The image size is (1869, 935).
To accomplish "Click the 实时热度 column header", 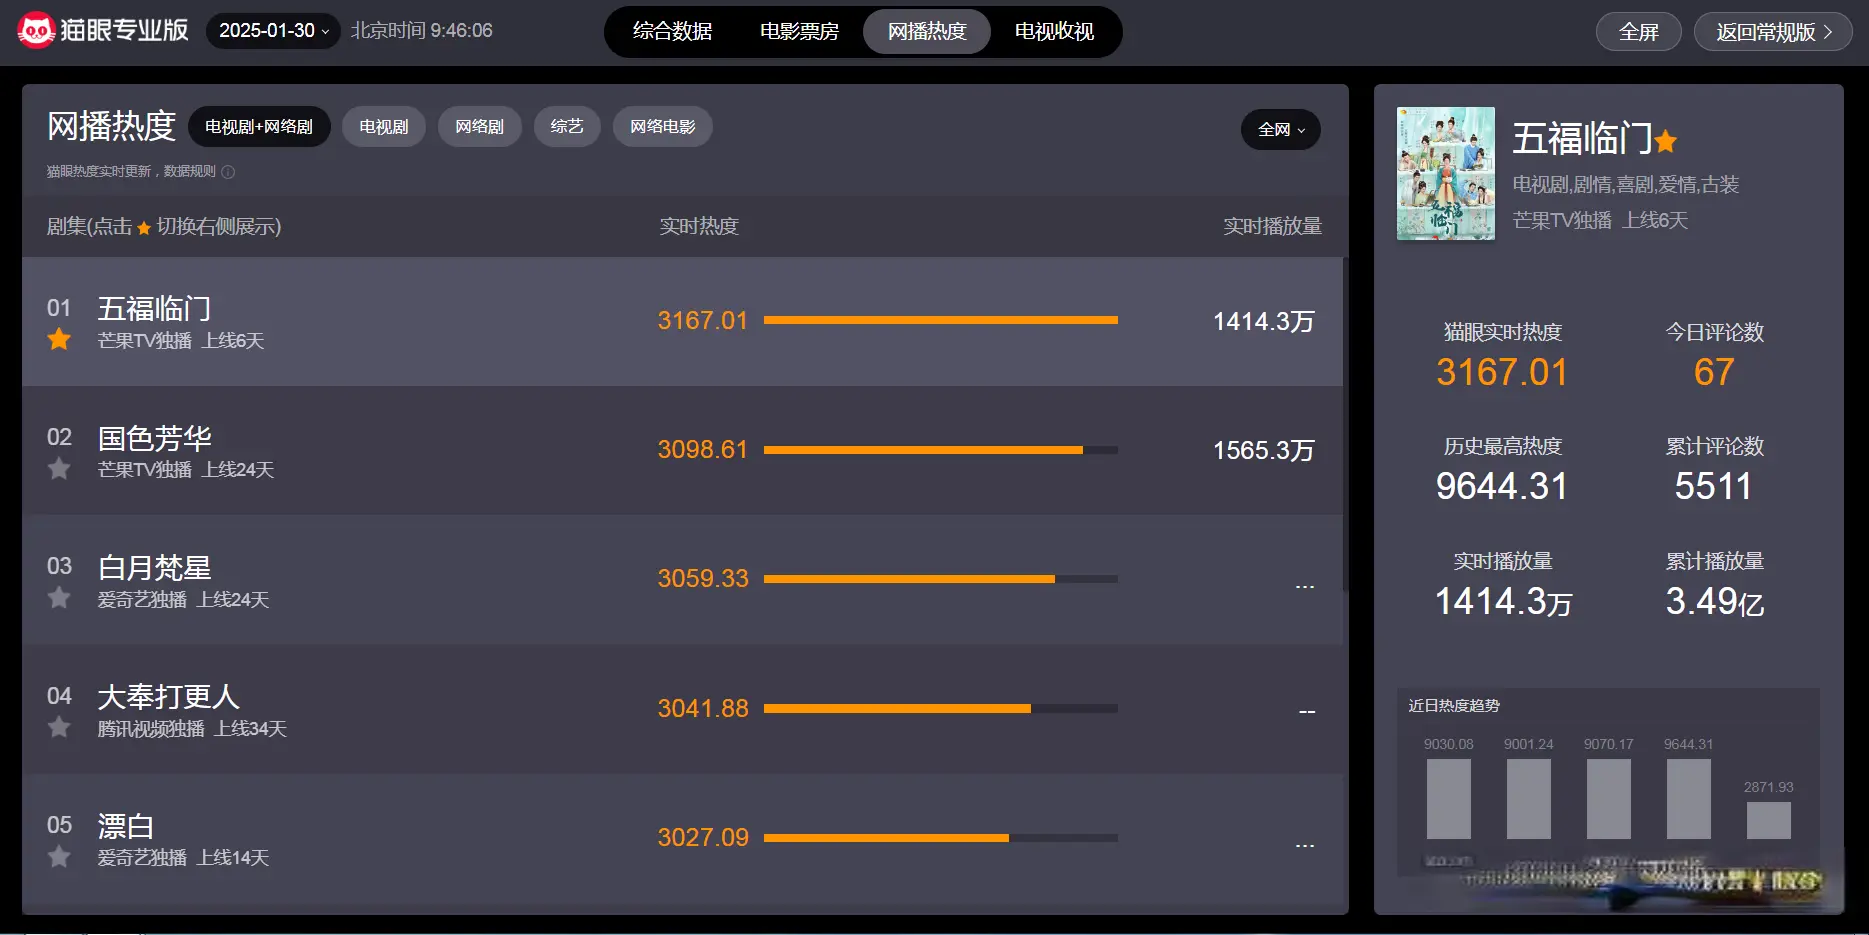I will point(698,226).
